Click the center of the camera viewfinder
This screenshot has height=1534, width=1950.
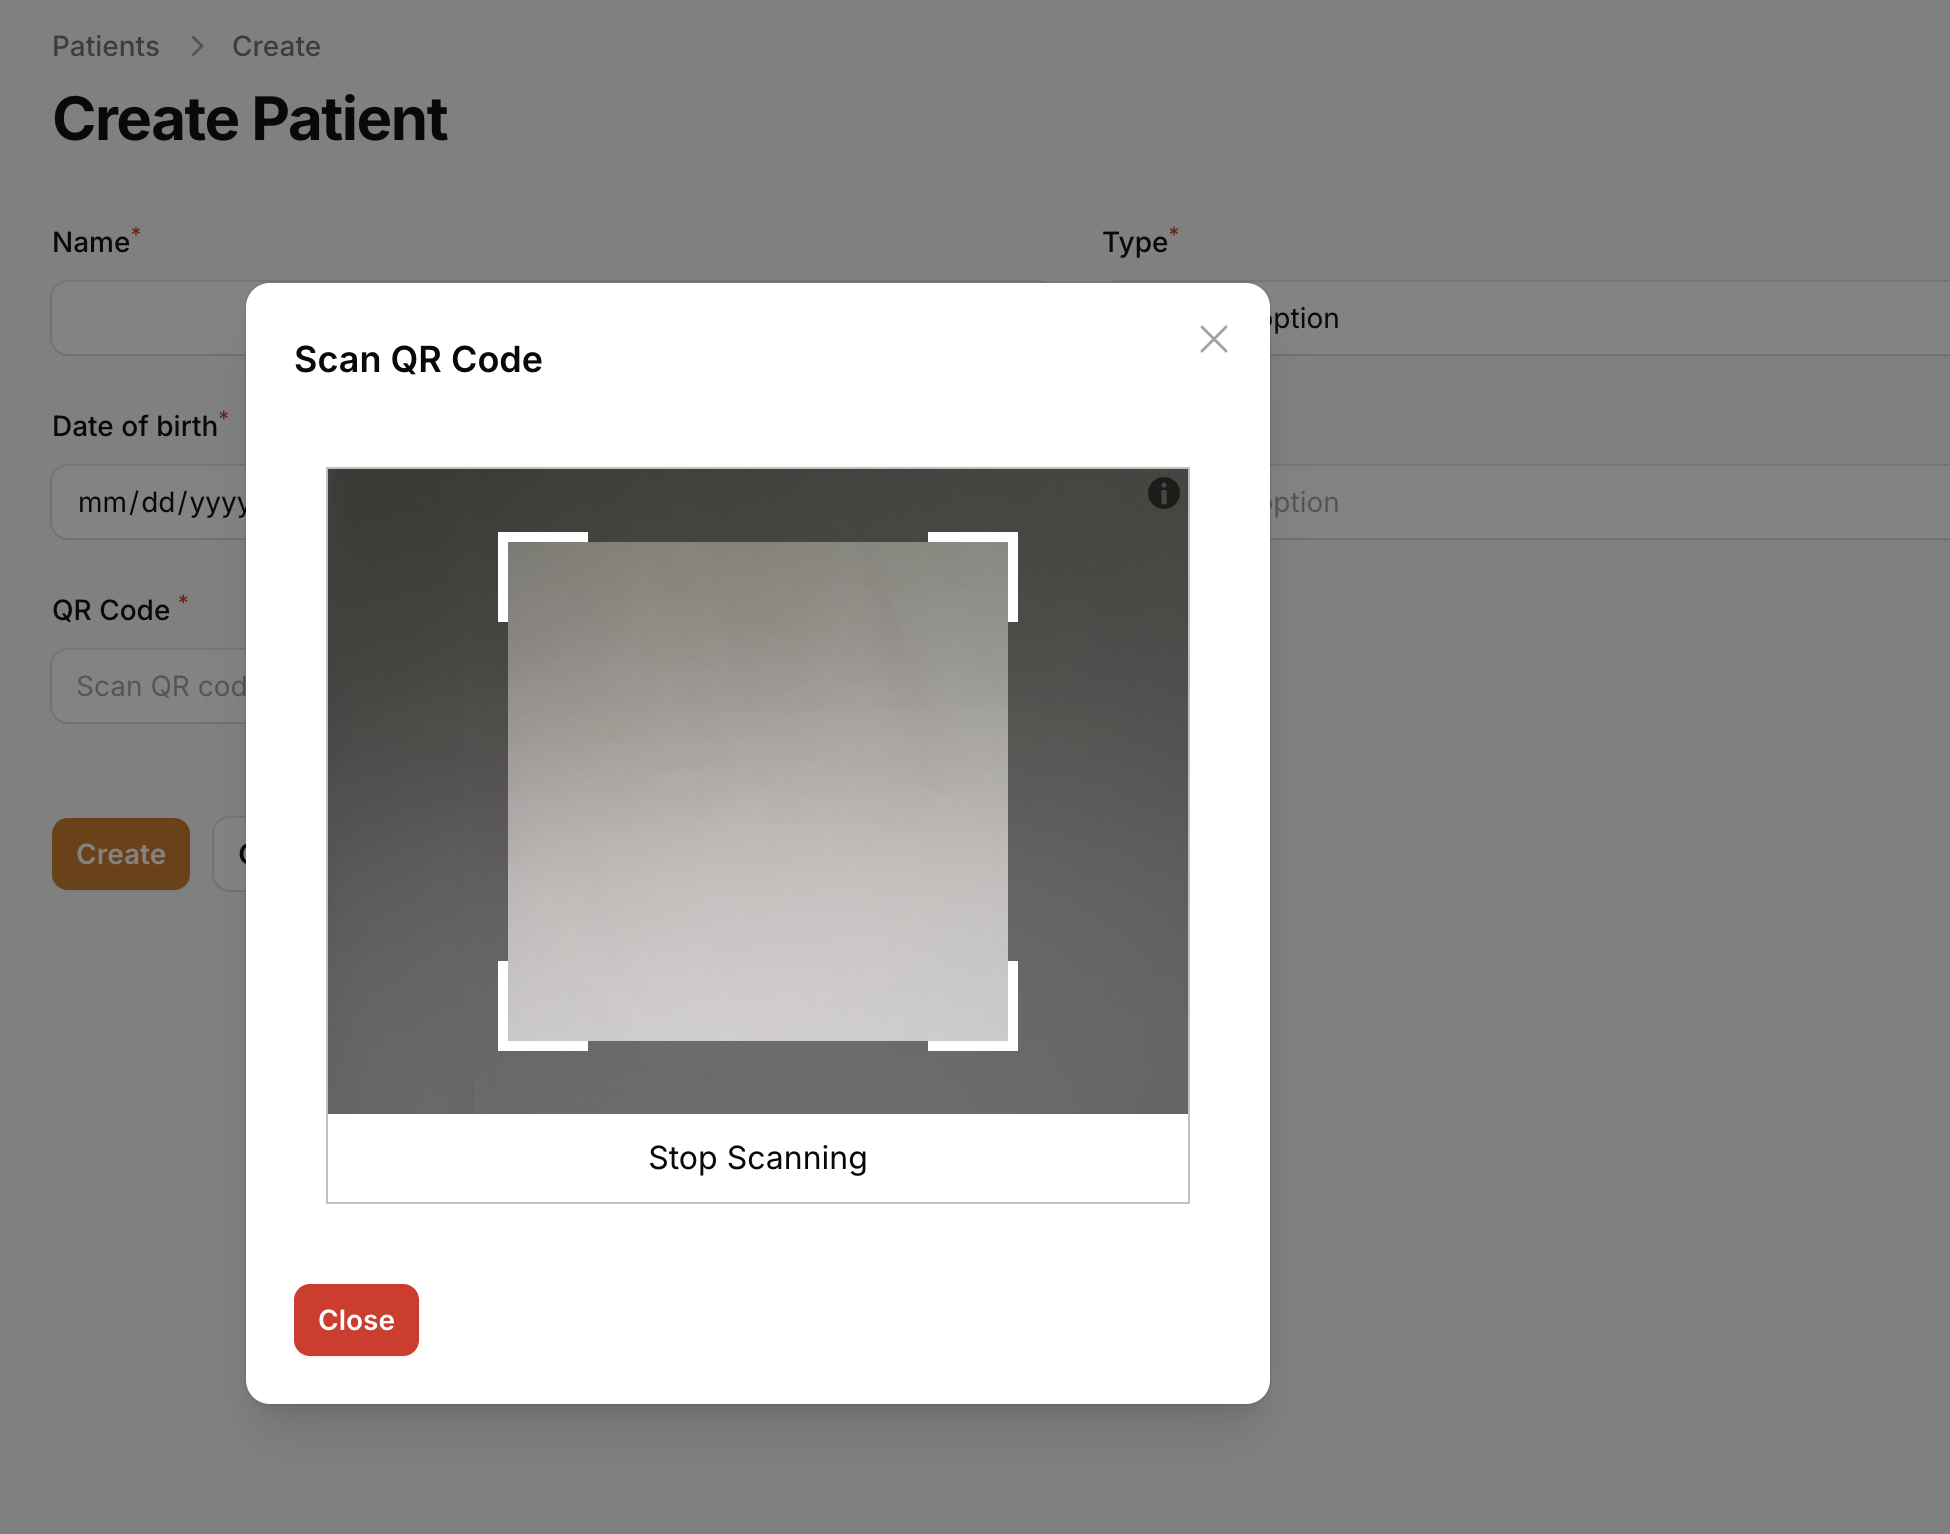tap(758, 791)
